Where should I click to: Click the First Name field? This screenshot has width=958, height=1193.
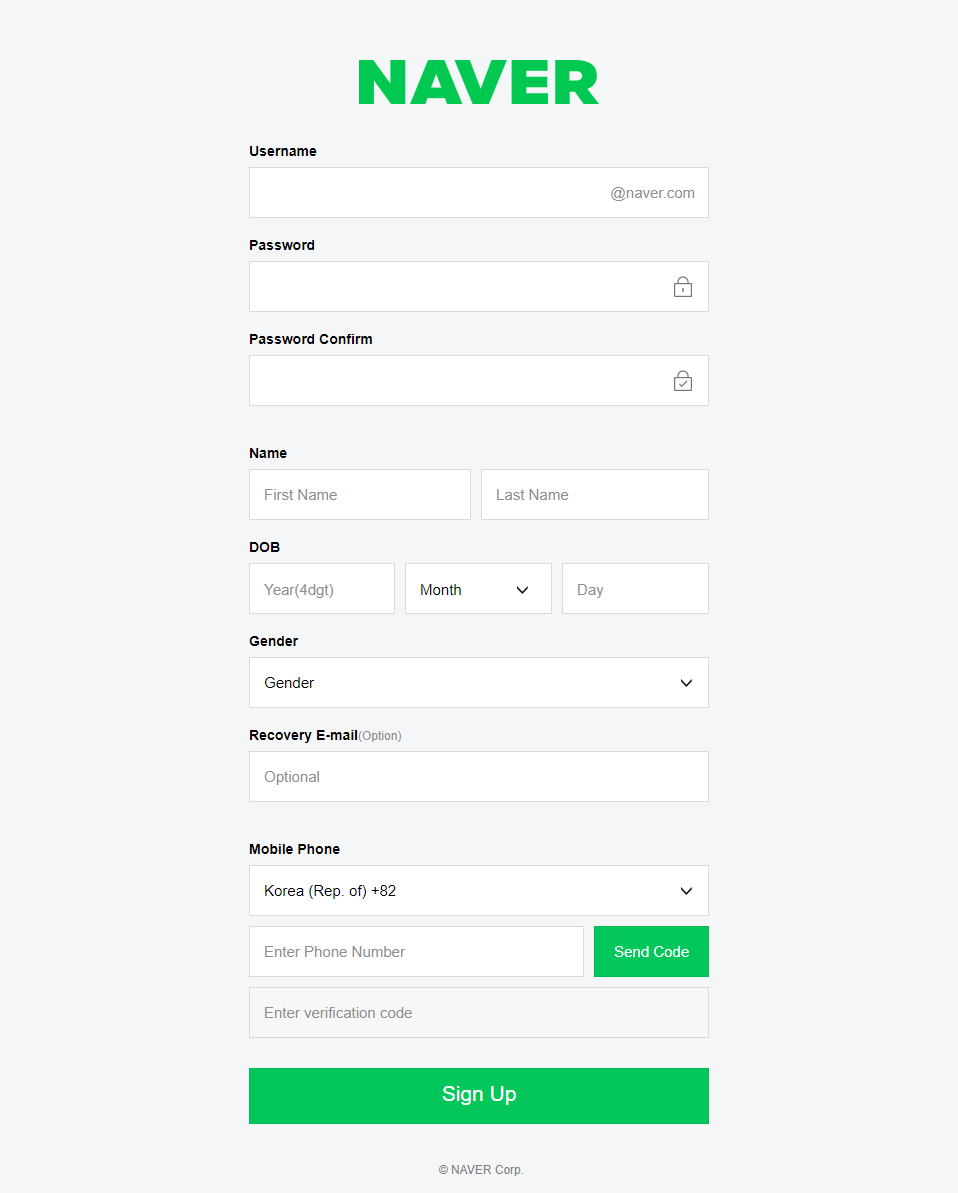point(359,495)
